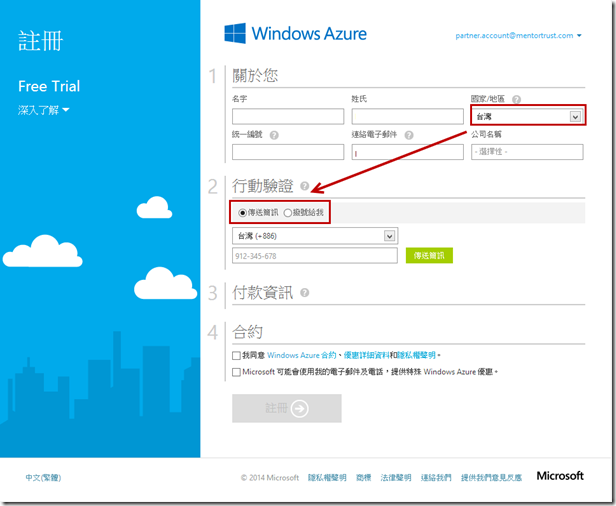
Task: Click the Microsoft logo in footer
Action: point(560,476)
